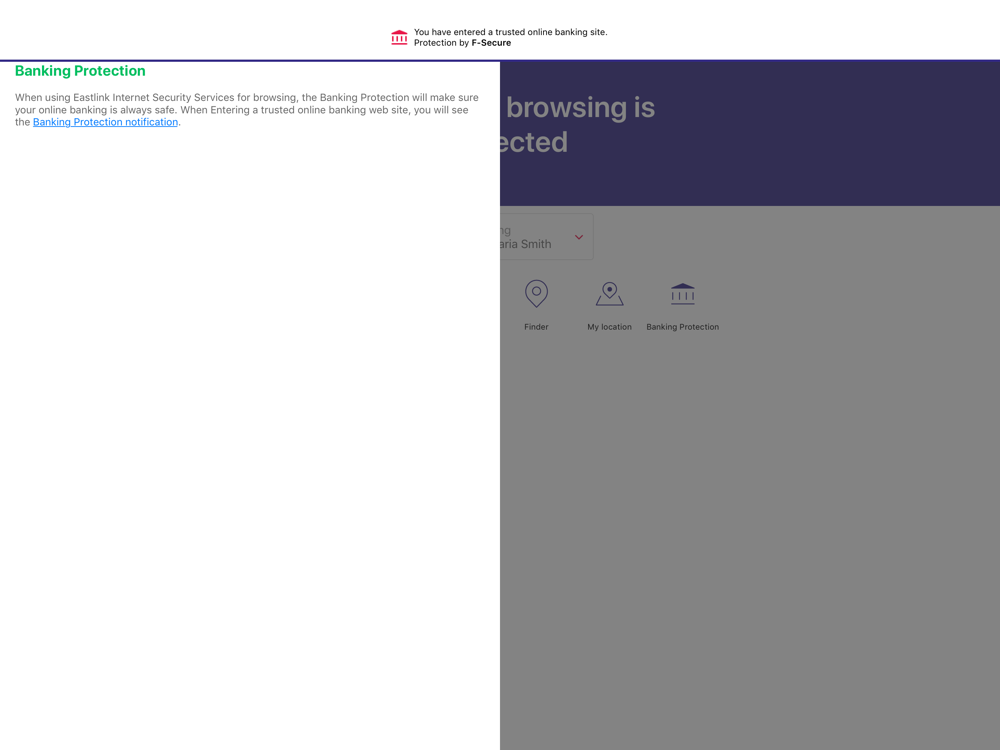Open the Banking Protection building icon
Image resolution: width=1000 pixels, height=750 pixels.
point(682,294)
